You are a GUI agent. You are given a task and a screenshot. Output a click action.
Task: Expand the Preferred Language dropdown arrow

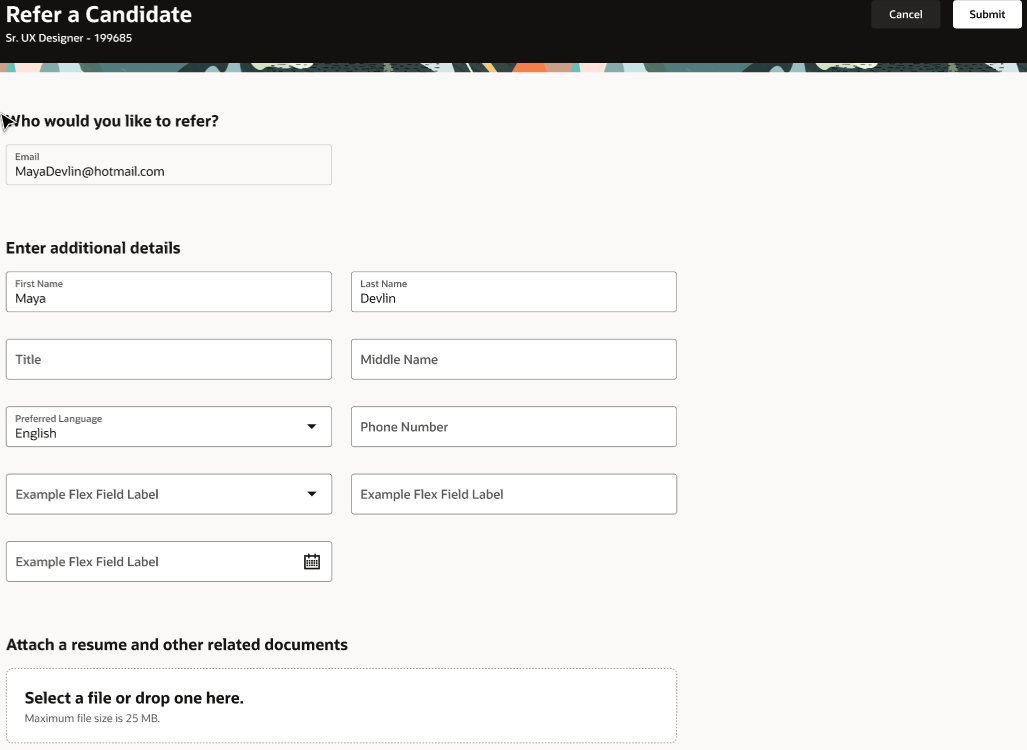click(312, 426)
